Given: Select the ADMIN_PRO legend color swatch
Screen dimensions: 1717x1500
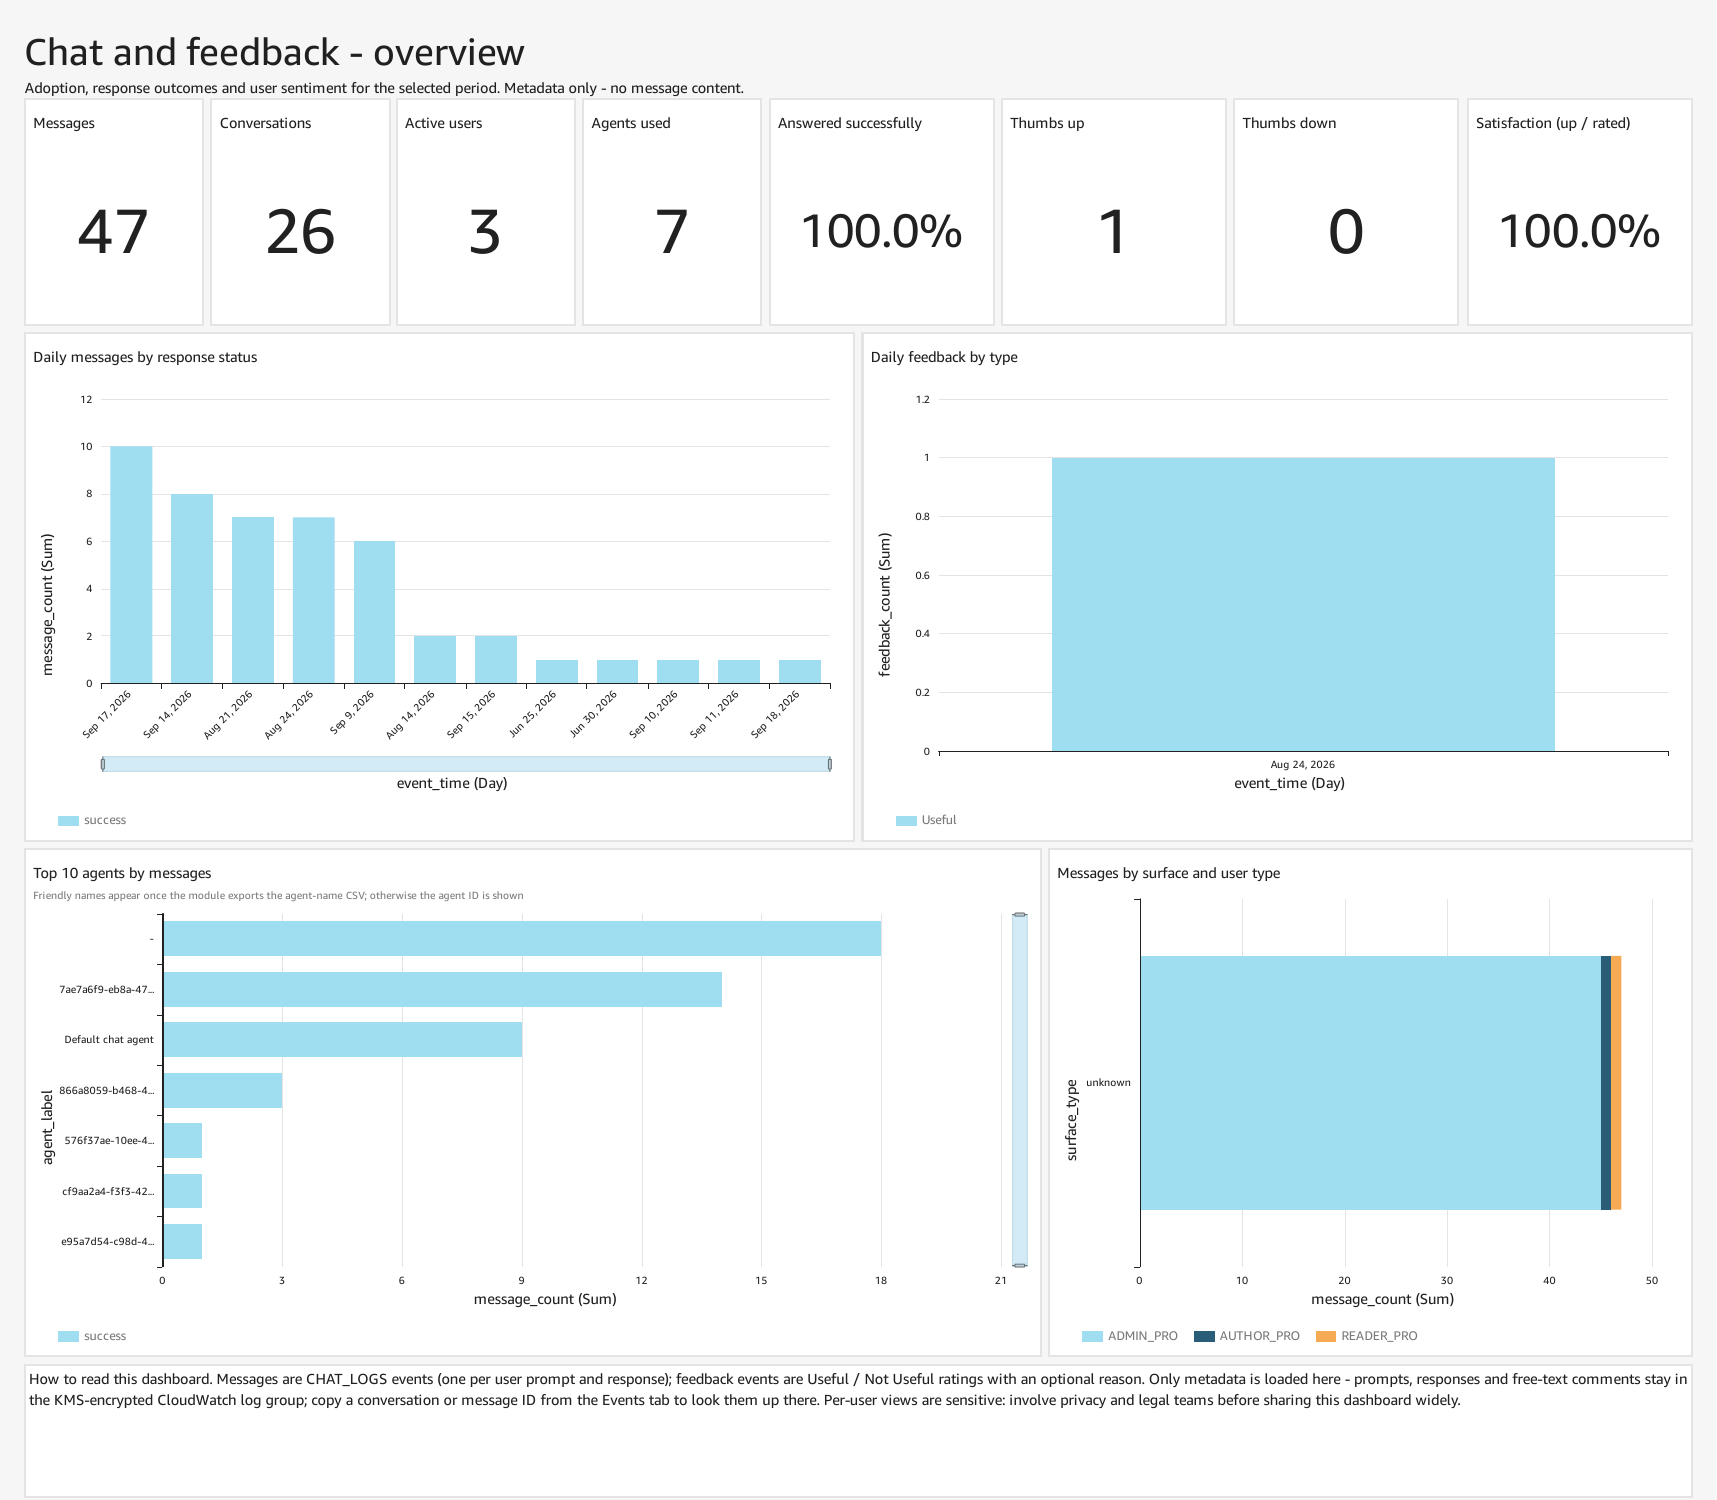Looking at the screenshot, I should click(x=1092, y=1337).
